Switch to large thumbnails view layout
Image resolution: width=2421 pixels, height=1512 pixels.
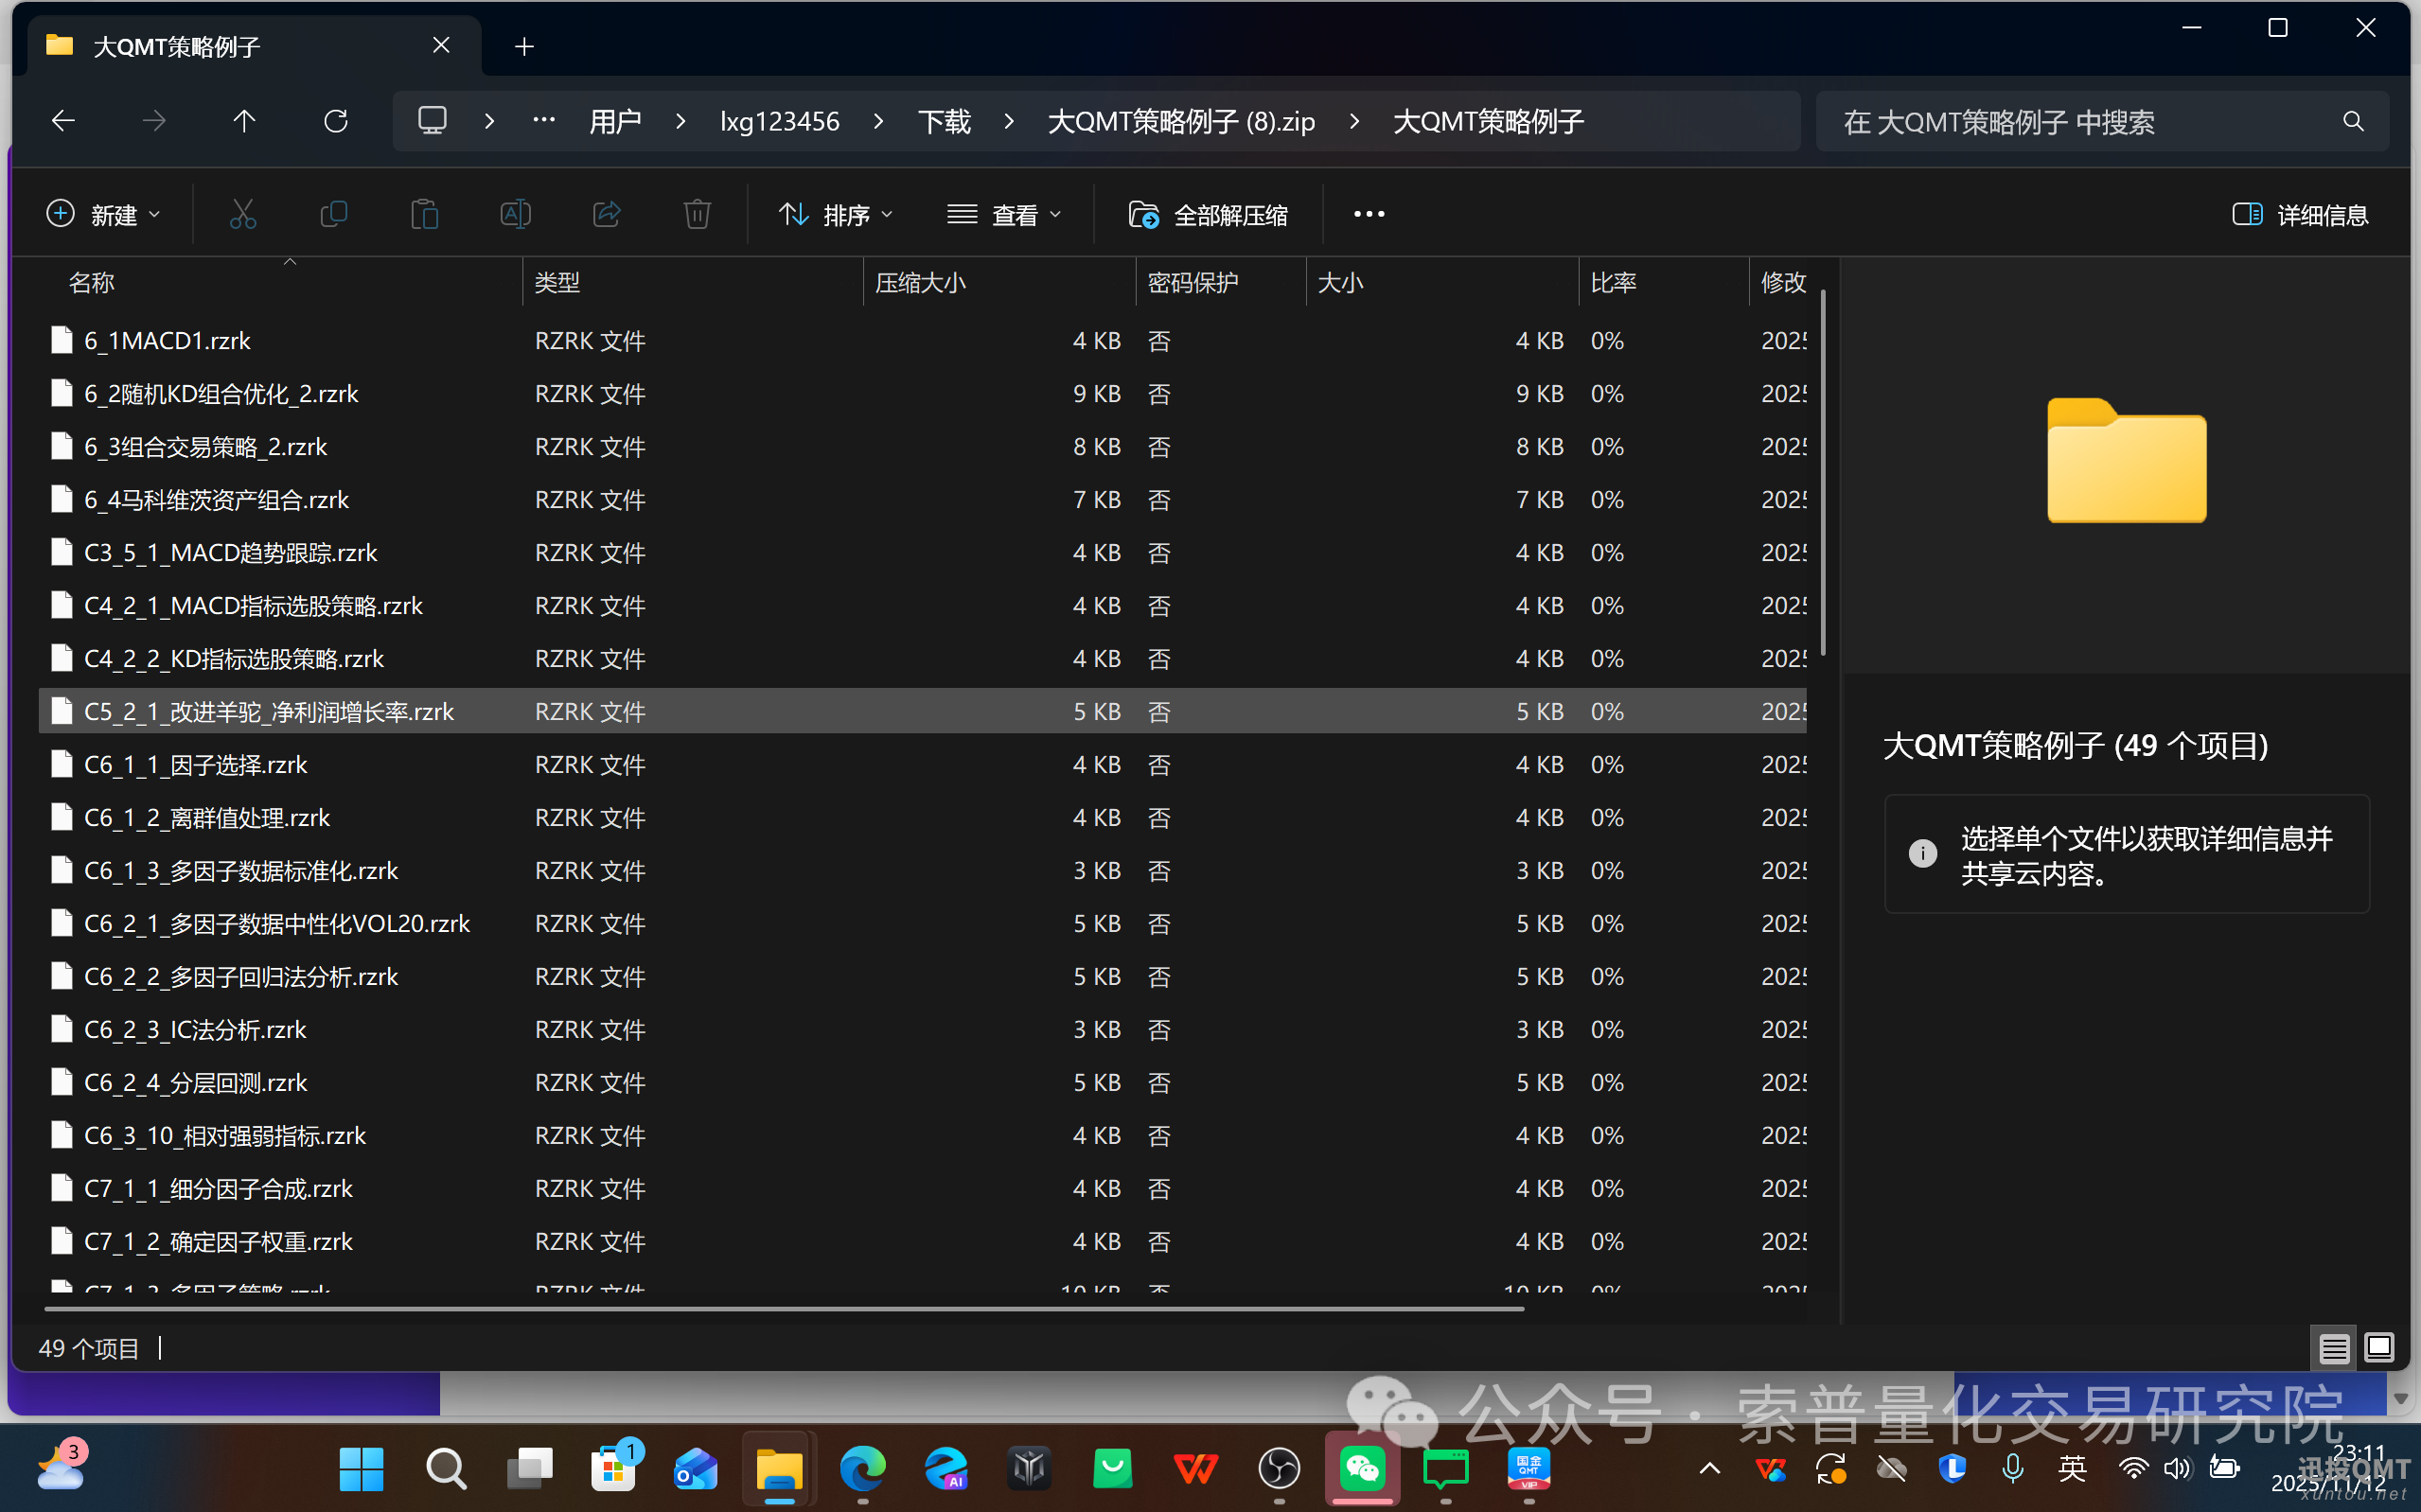pyautogui.click(x=2379, y=1348)
